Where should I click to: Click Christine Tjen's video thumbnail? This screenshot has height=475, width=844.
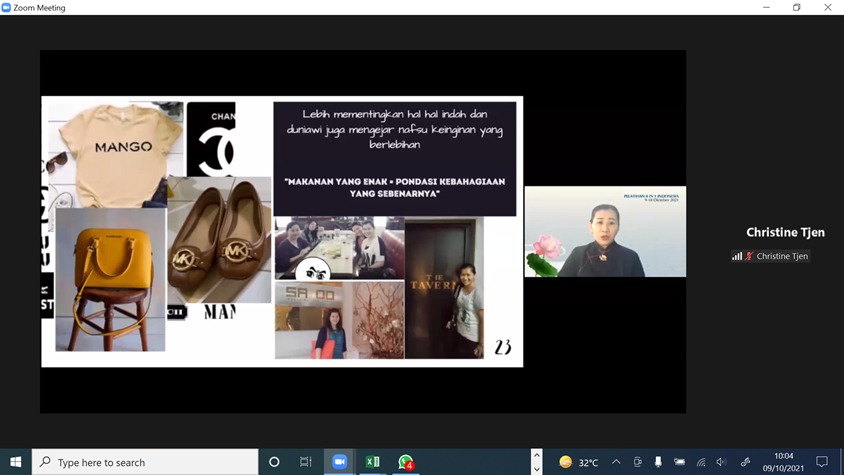tap(606, 232)
